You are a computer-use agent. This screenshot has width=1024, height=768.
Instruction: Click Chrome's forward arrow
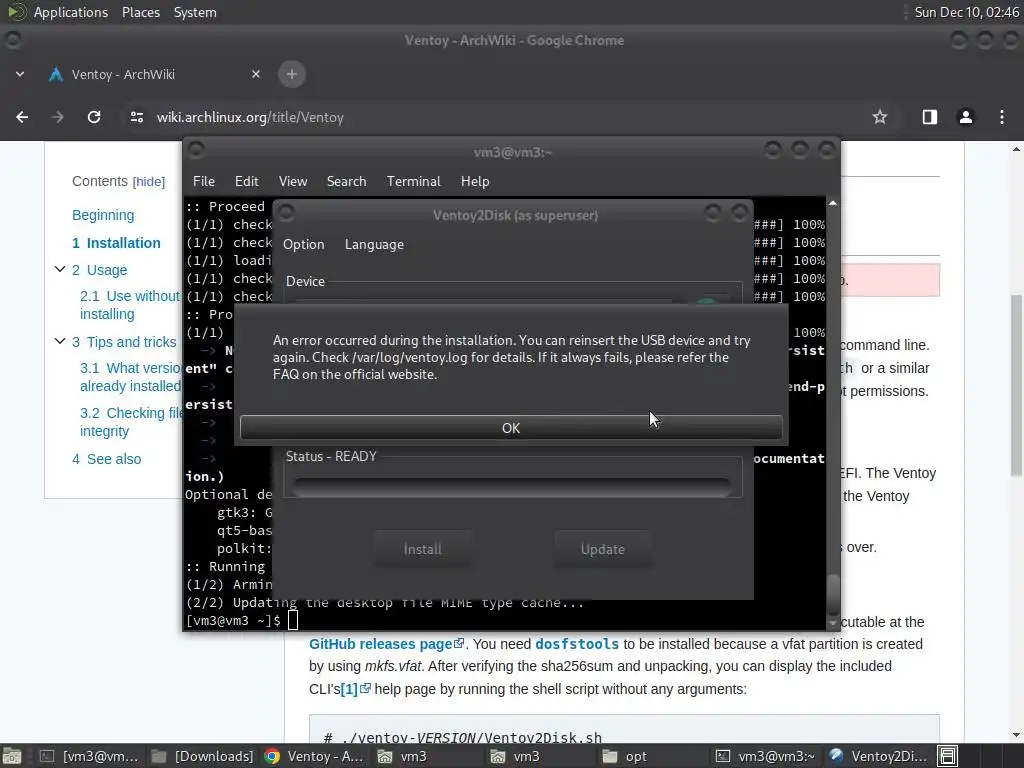[x=58, y=117]
